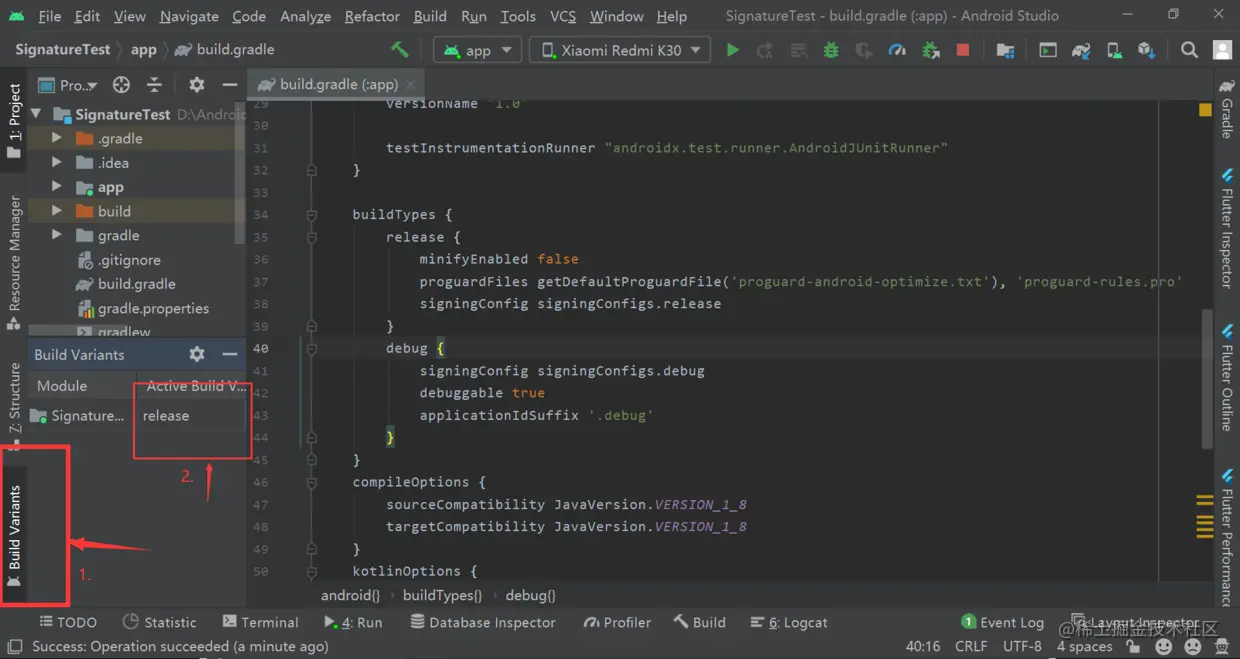The height and width of the screenshot is (659, 1240).
Task: Hide the Project panel with minus icon
Action: pos(229,85)
